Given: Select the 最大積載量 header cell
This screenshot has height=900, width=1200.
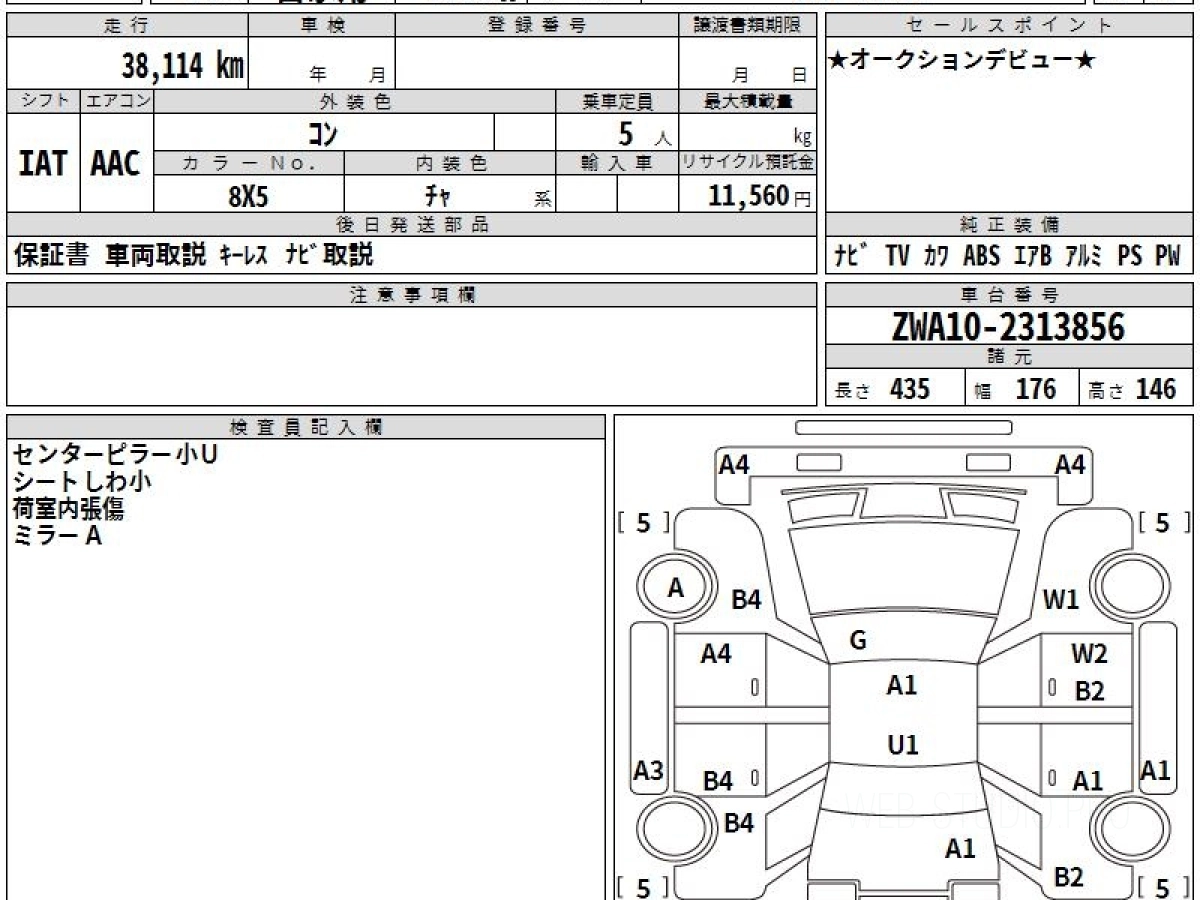Looking at the screenshot, I should (748, 101).
